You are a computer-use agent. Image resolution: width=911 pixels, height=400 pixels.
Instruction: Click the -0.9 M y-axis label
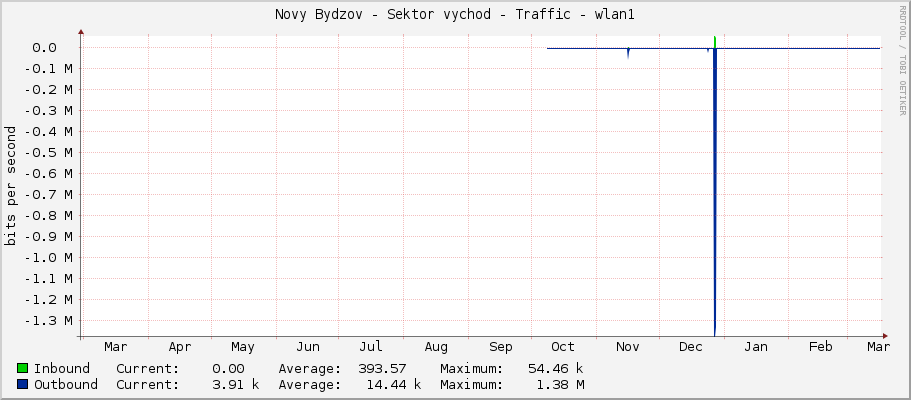click(48, 237)
